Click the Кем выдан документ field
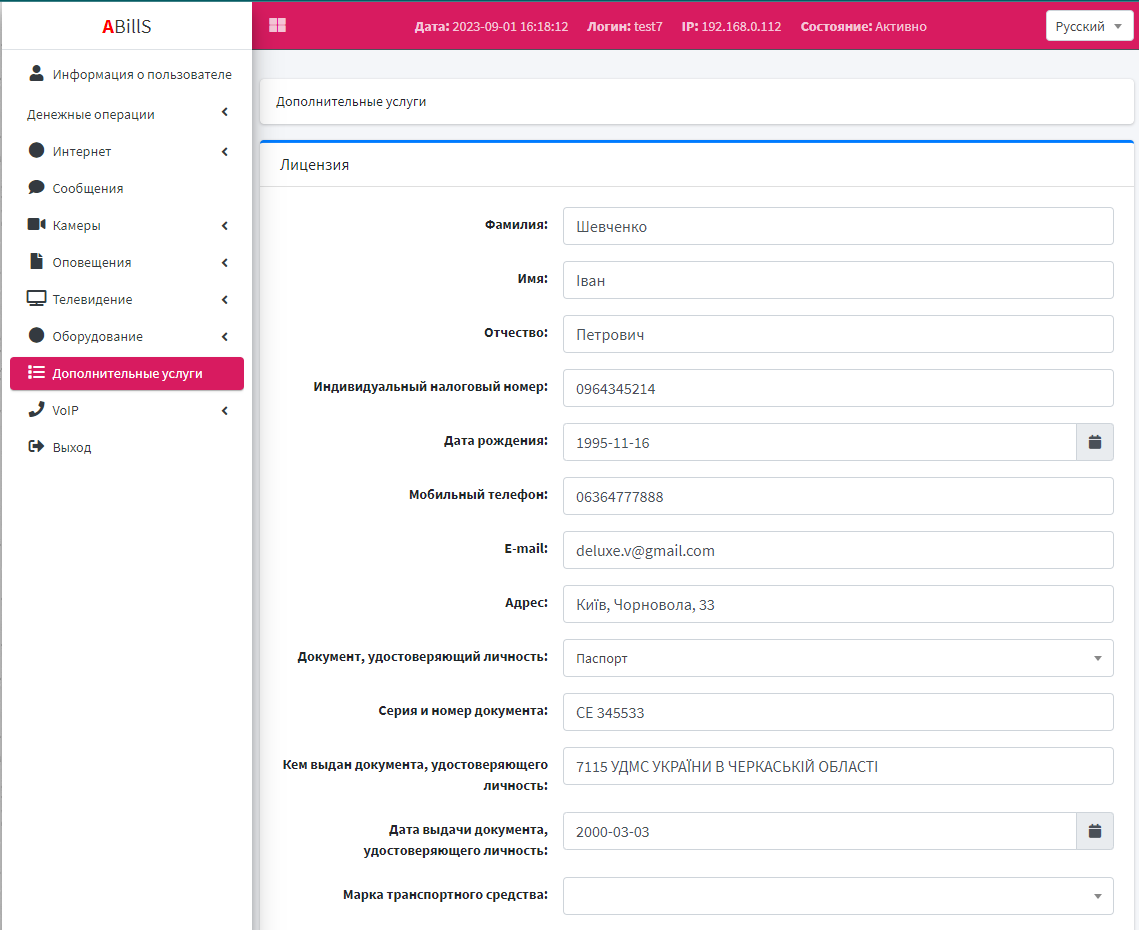Screen dimensions: 1139x930 pos(838,766)
